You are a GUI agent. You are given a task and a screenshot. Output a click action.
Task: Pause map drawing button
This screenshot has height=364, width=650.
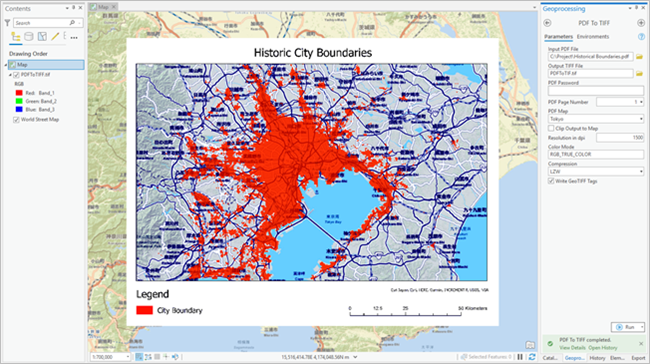(520, 357)
